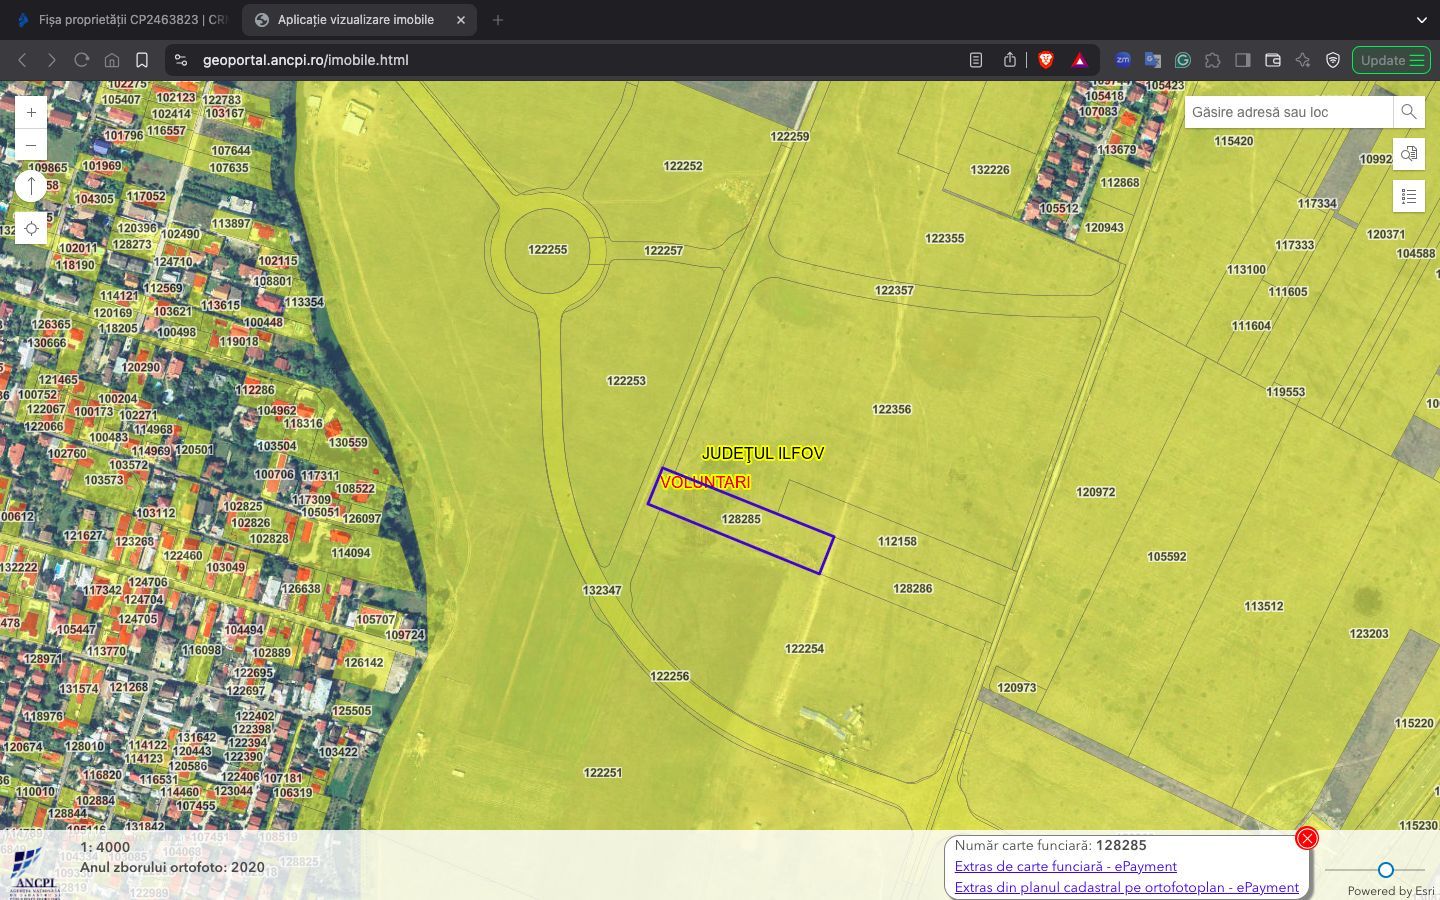1440x900 pixels.
Task: Click the layer transparency slider handle
Action: (x=1385, y=870)
